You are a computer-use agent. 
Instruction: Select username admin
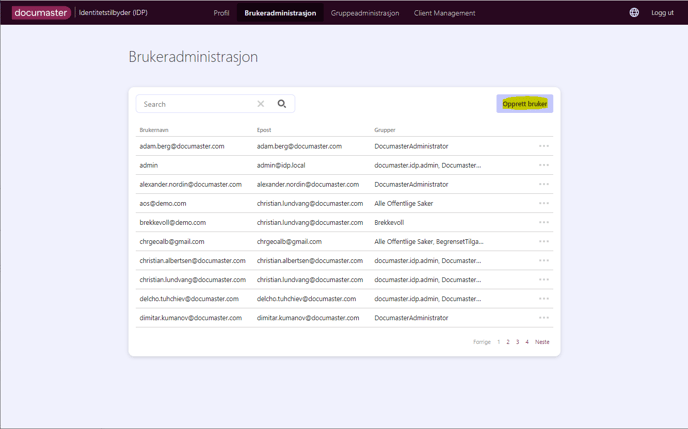(x=149, y=165)
